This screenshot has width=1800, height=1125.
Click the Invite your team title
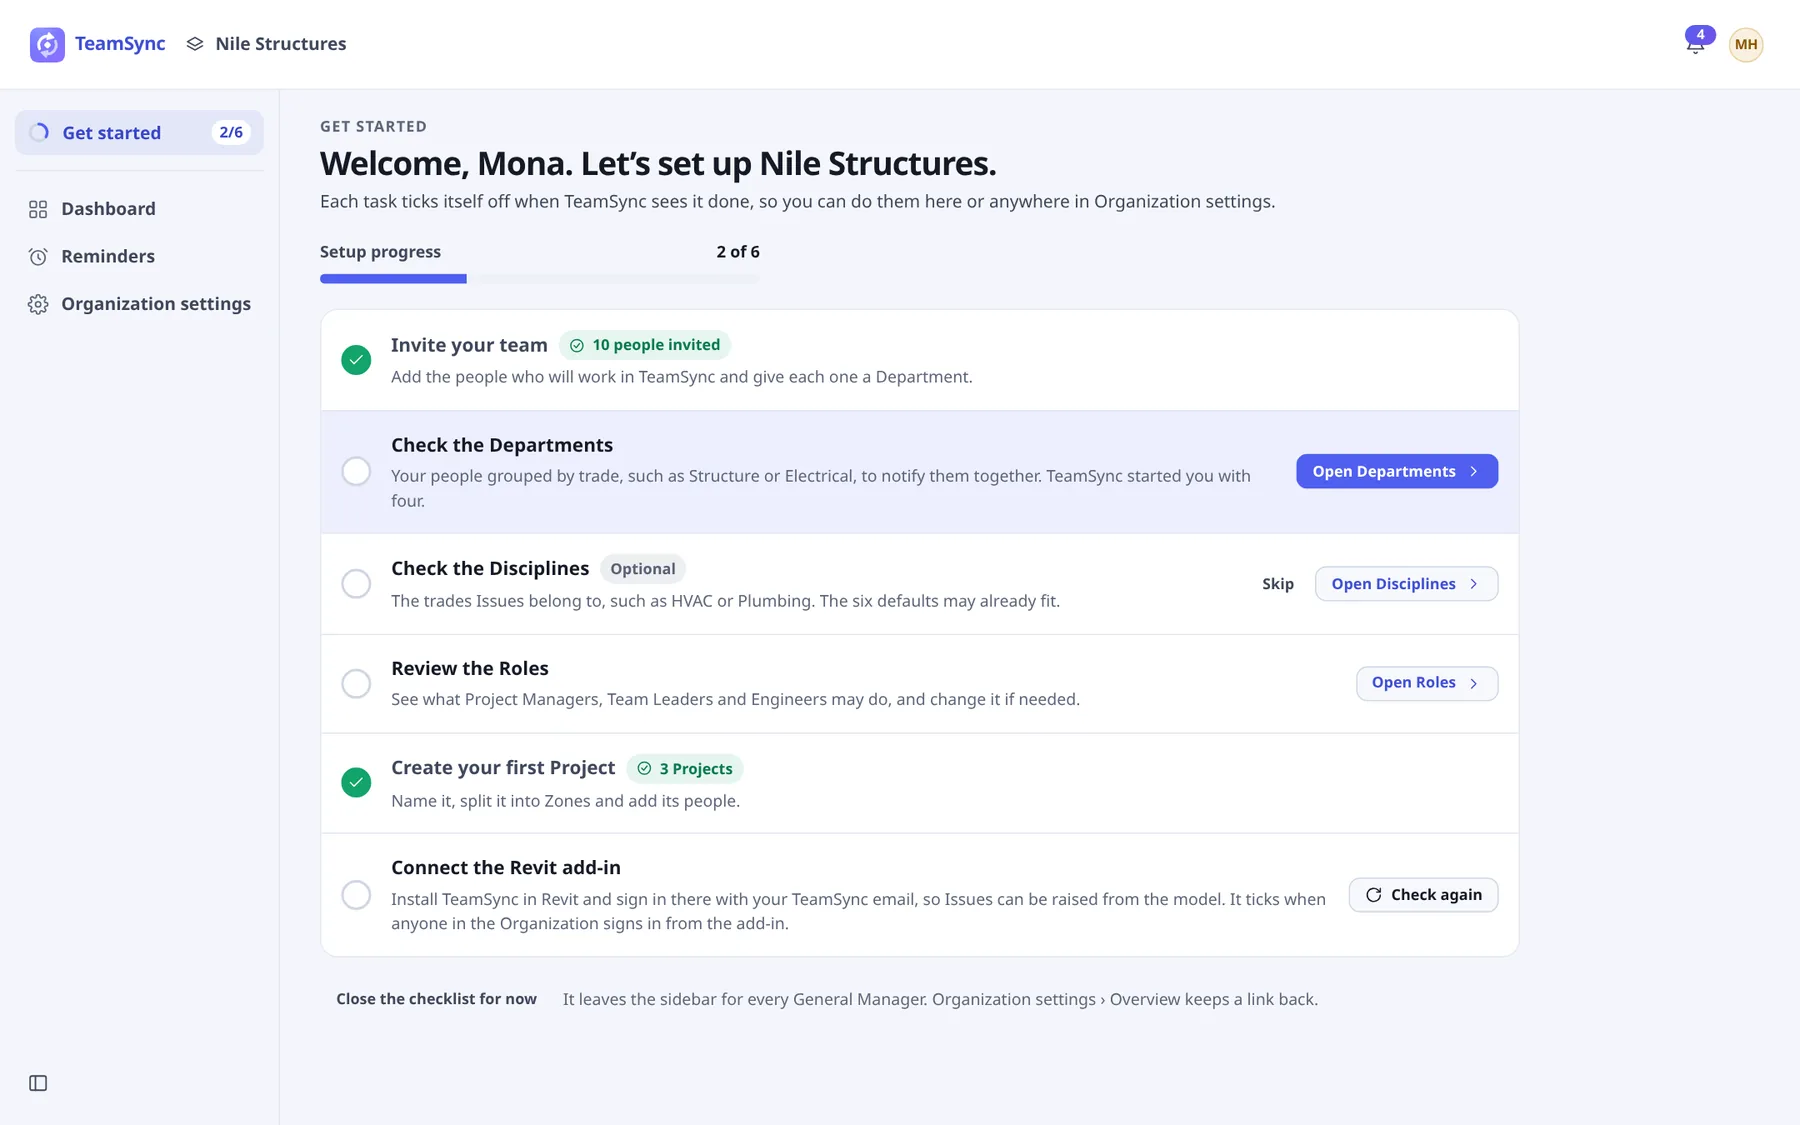(469, 345)
